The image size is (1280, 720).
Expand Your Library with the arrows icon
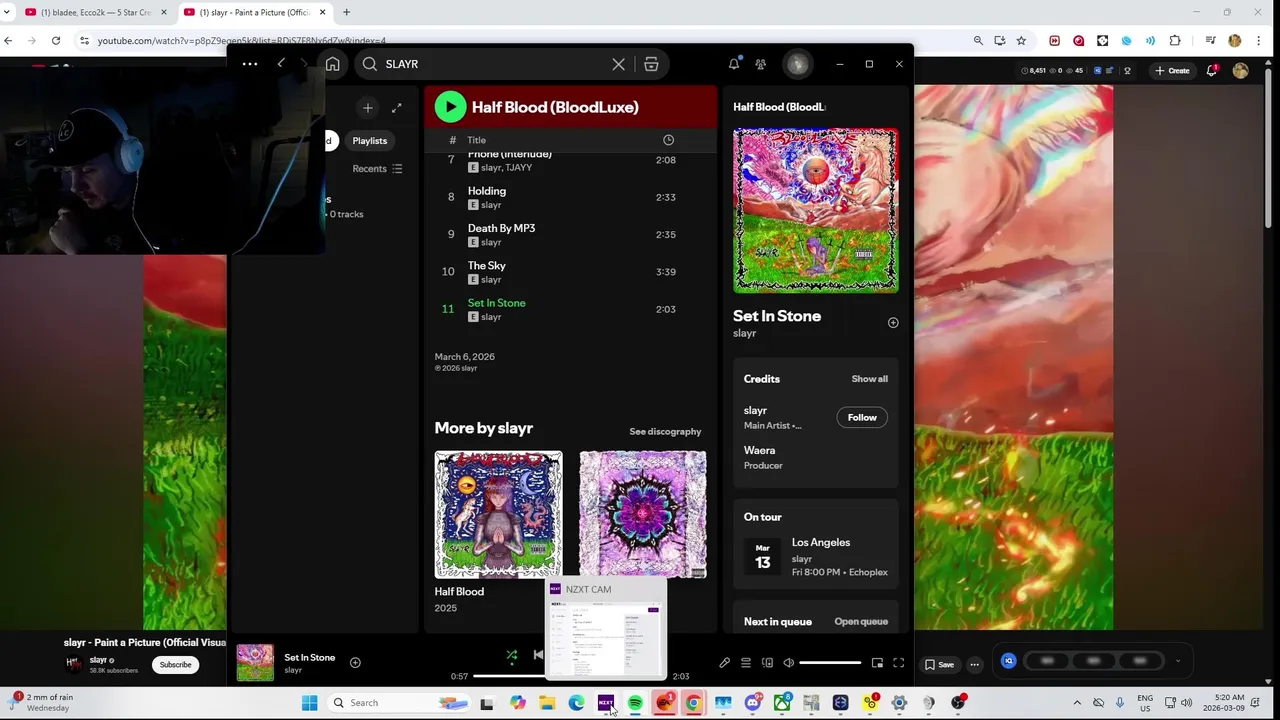pos(396,108)
